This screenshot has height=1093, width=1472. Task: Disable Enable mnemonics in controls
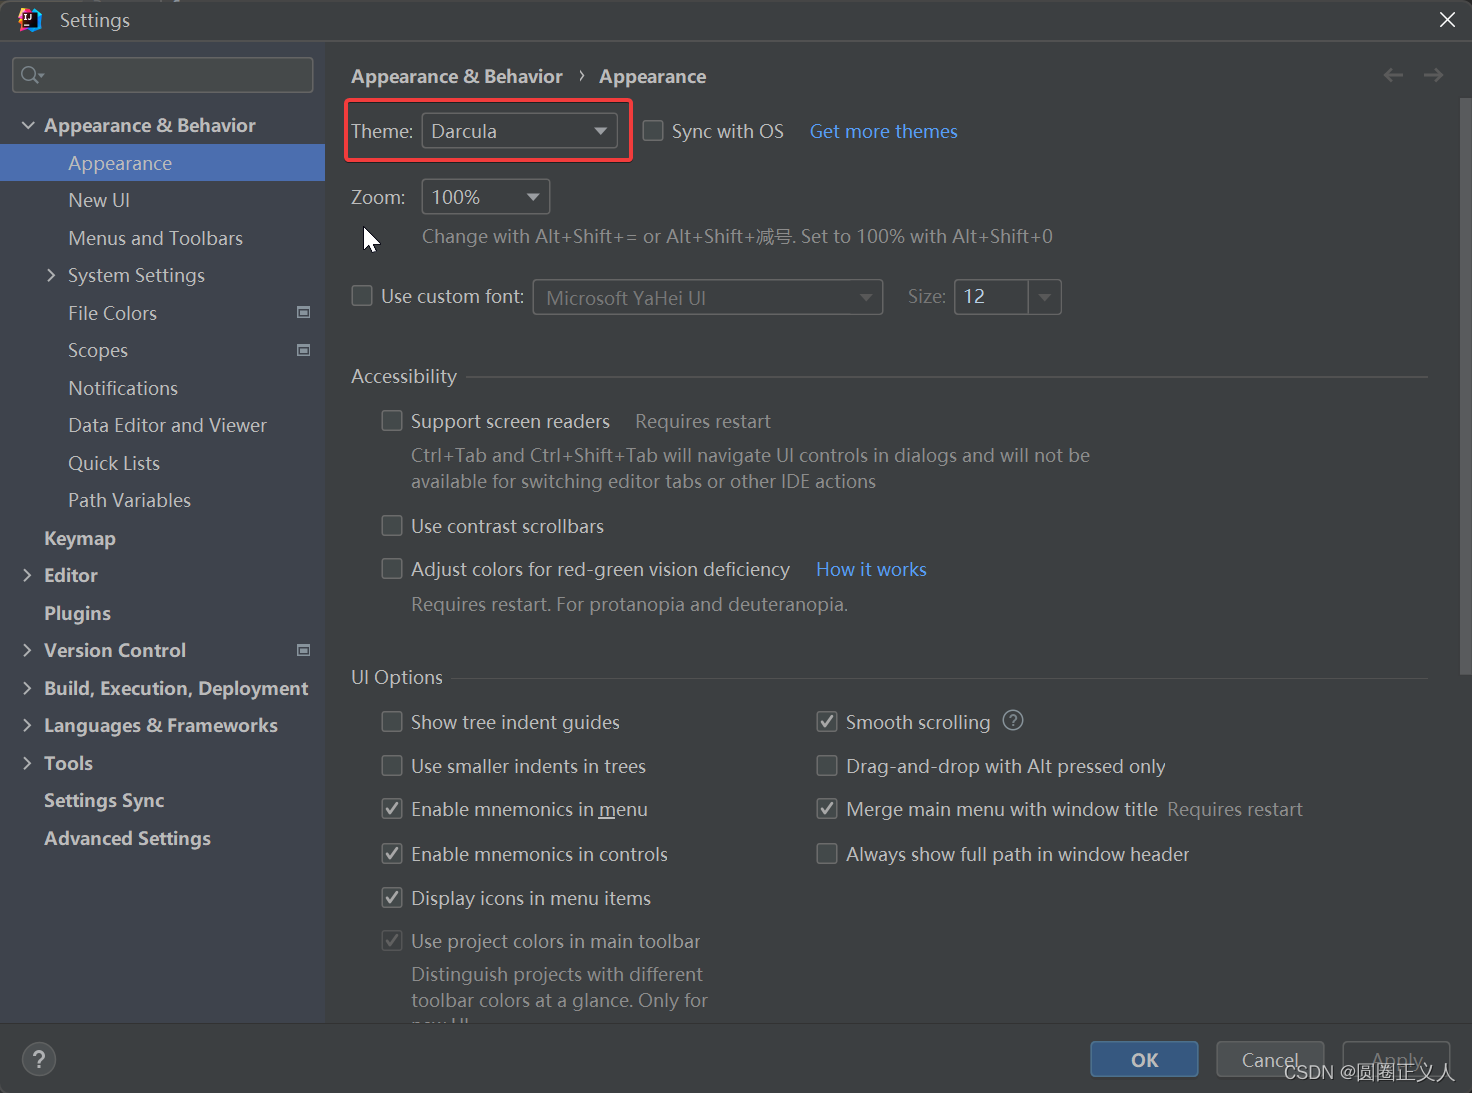coord(392,854)
